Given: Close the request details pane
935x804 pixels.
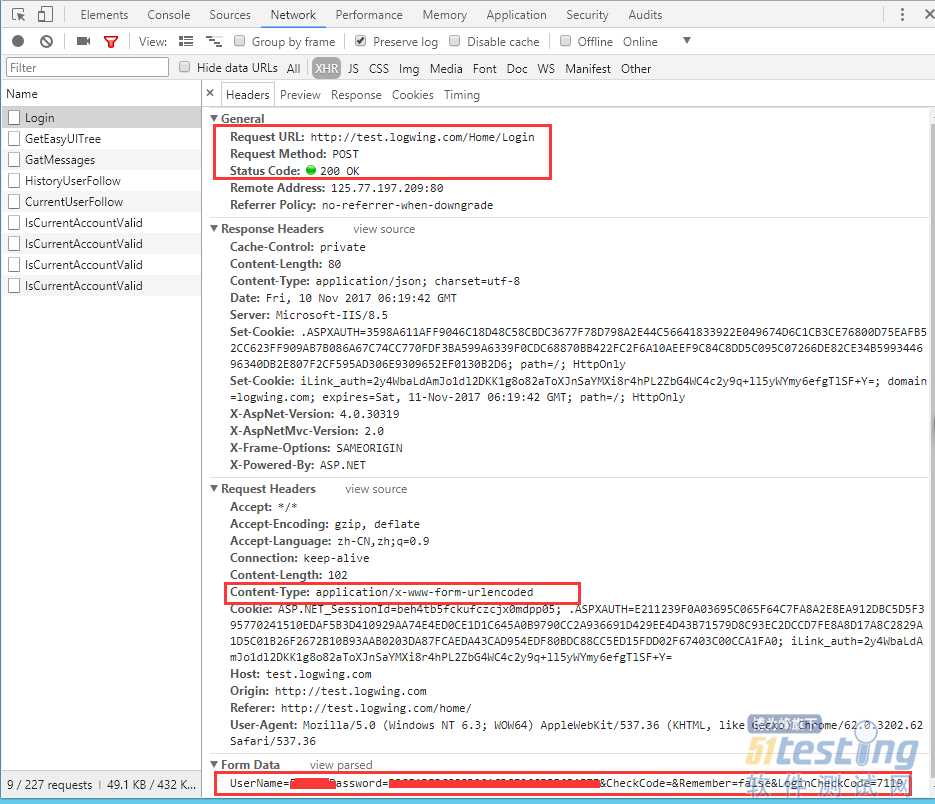Looking at the screenshot, I should pos(210,94).
